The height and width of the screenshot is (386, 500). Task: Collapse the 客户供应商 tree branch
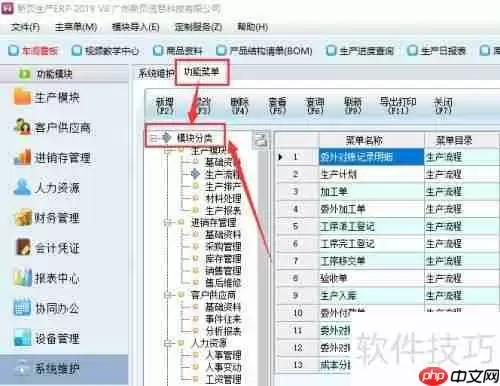pos(168,295)
